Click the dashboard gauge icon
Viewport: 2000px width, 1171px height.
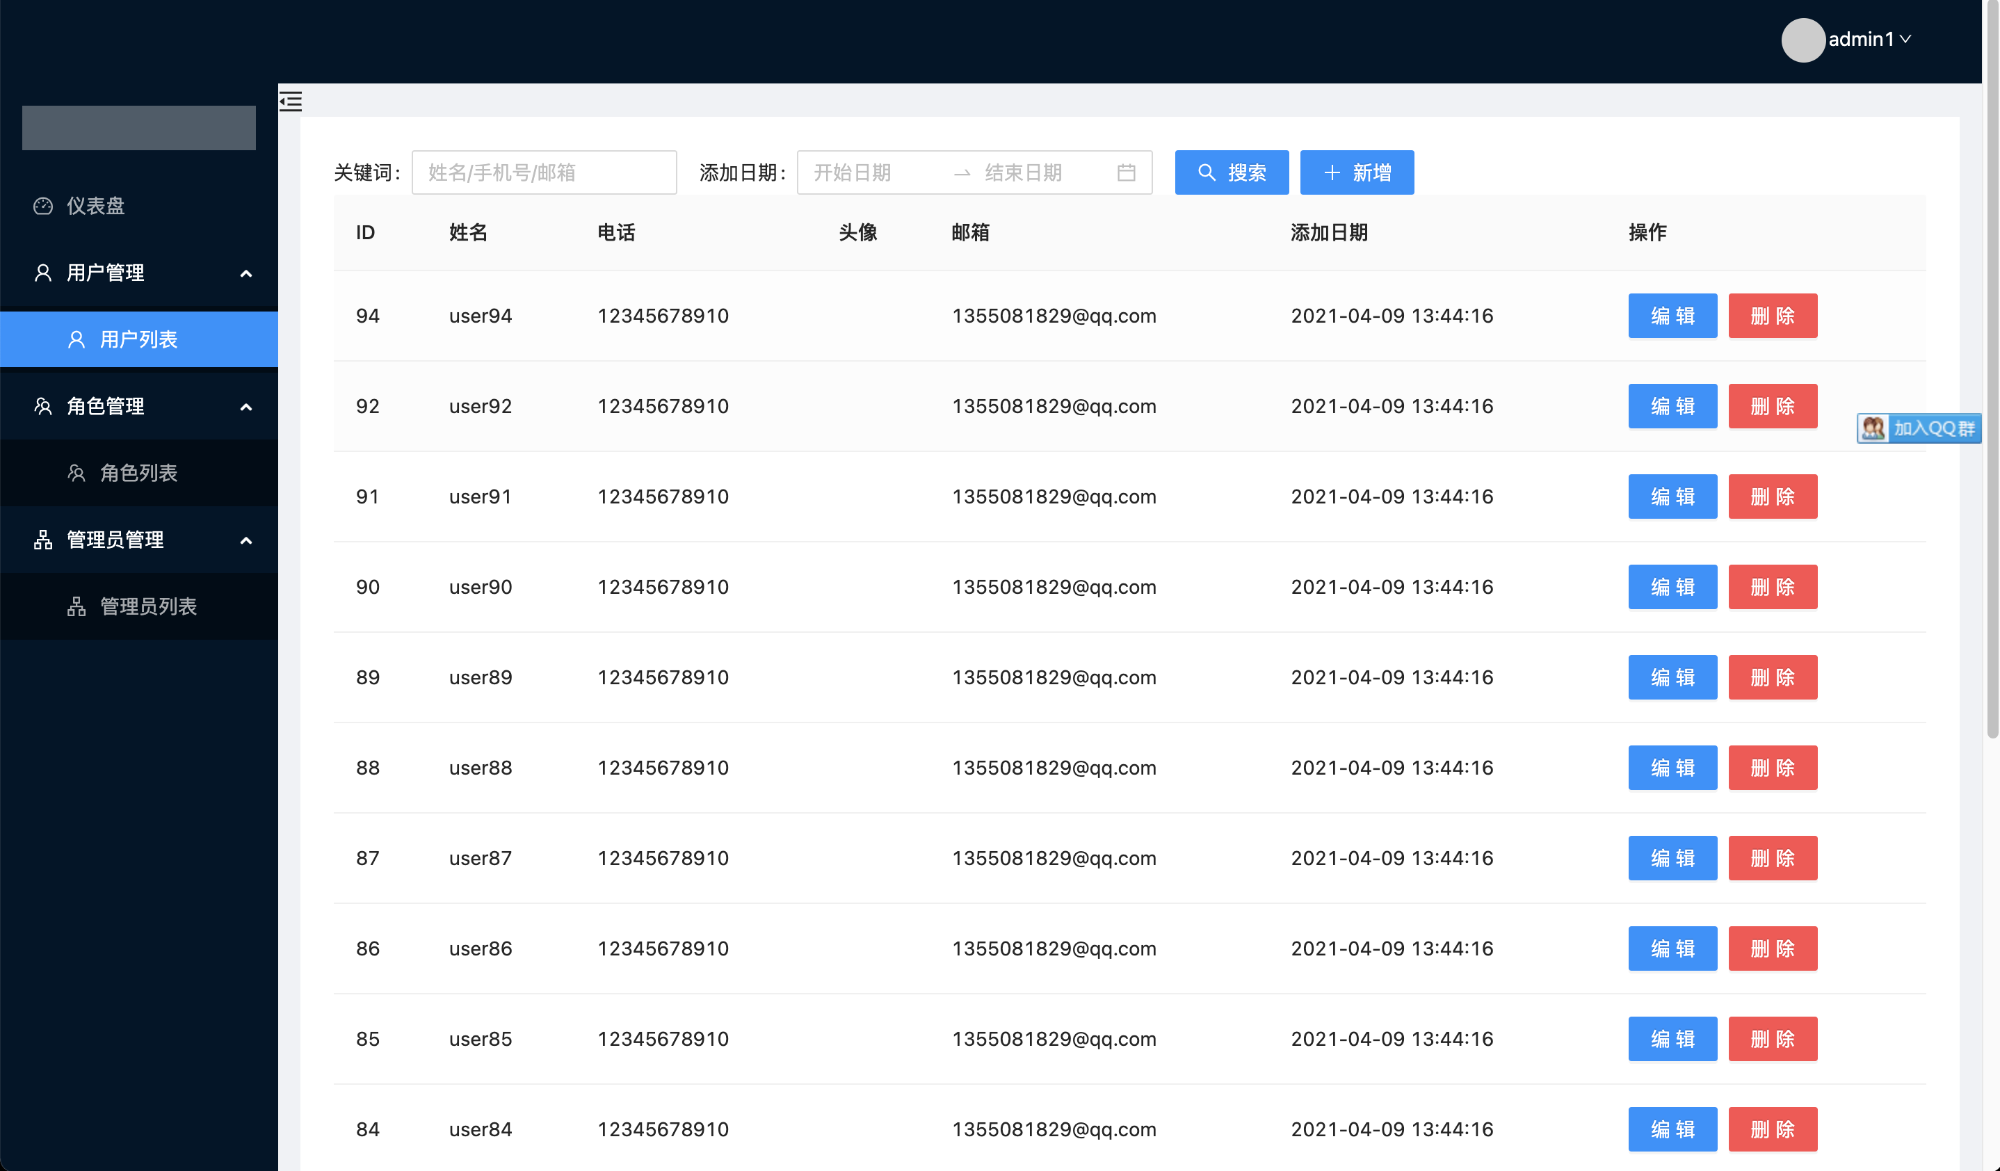coord(43,206)
